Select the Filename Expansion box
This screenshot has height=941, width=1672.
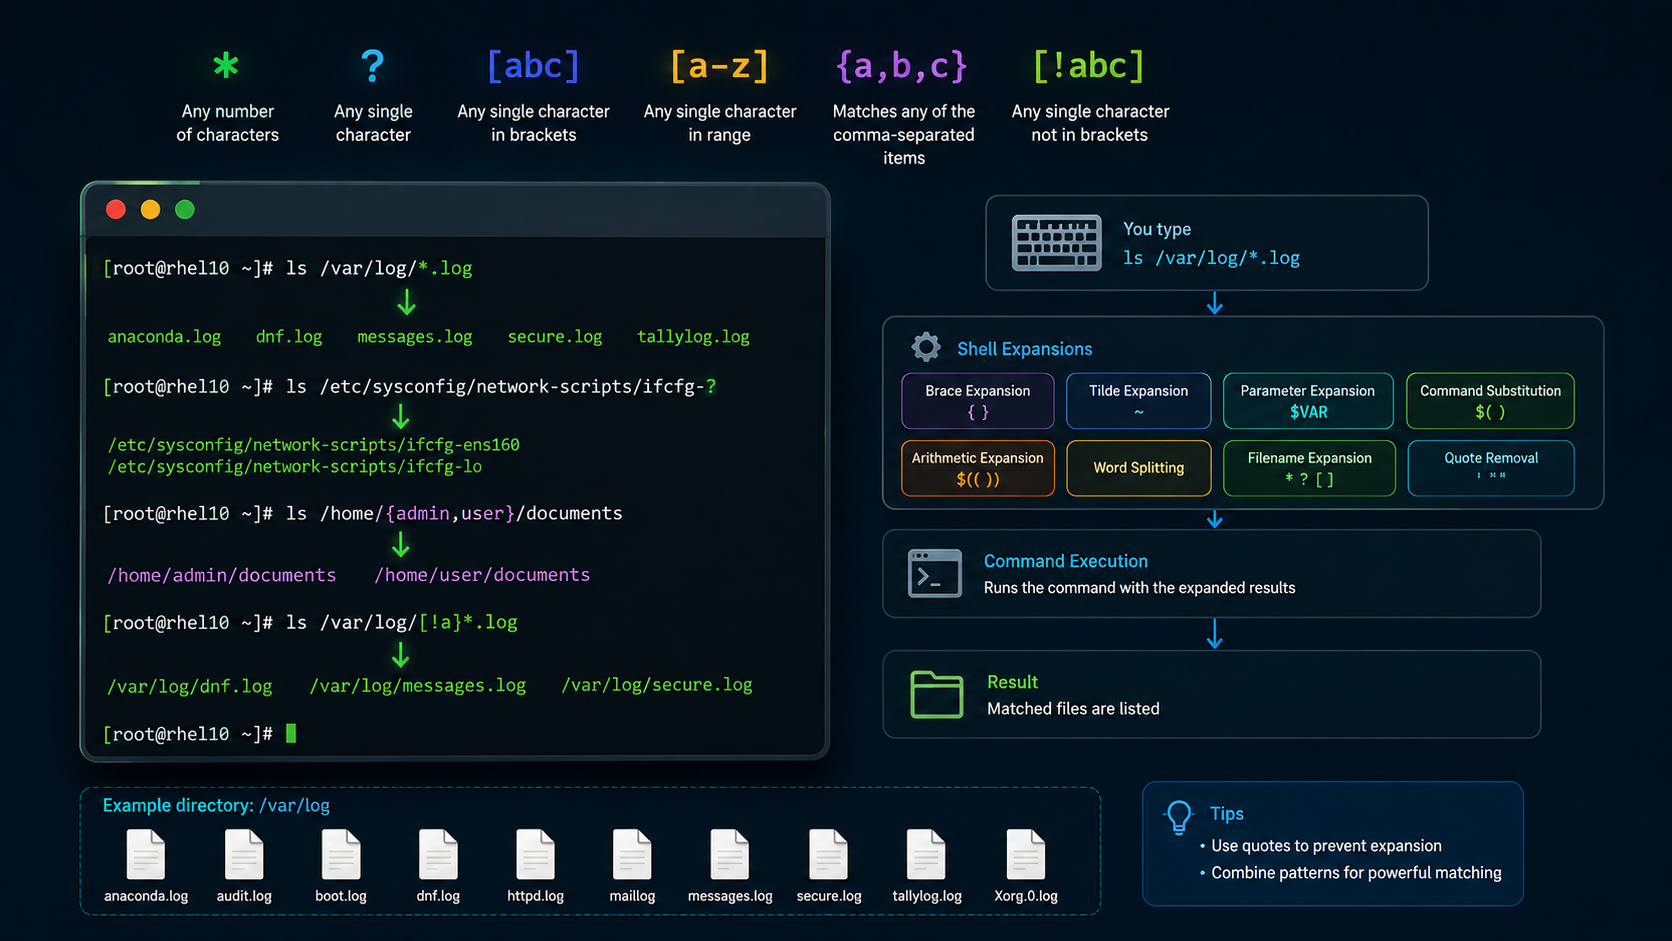[1309, 468]
